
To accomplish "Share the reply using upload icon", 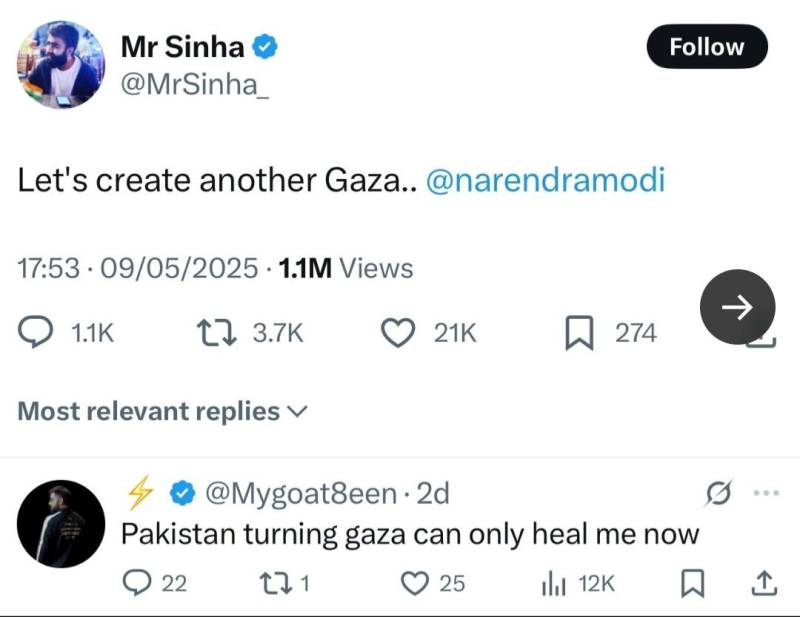I will (x=764, y=583).
